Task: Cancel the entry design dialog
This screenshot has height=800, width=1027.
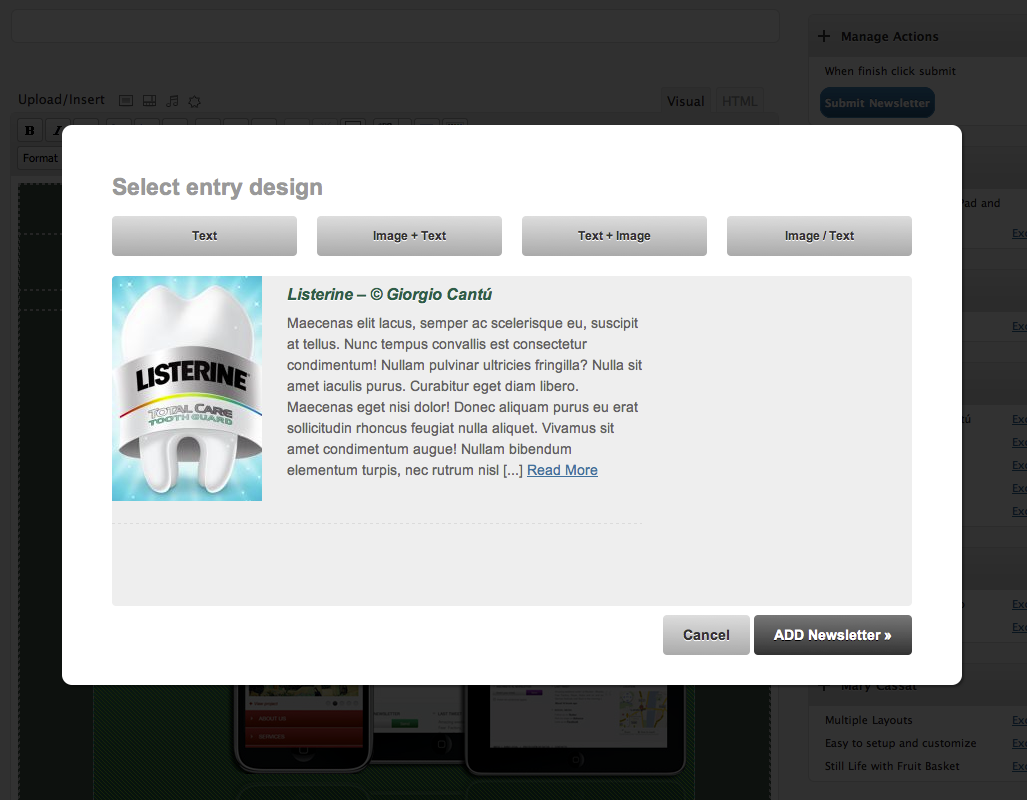Action: point(706,635)
